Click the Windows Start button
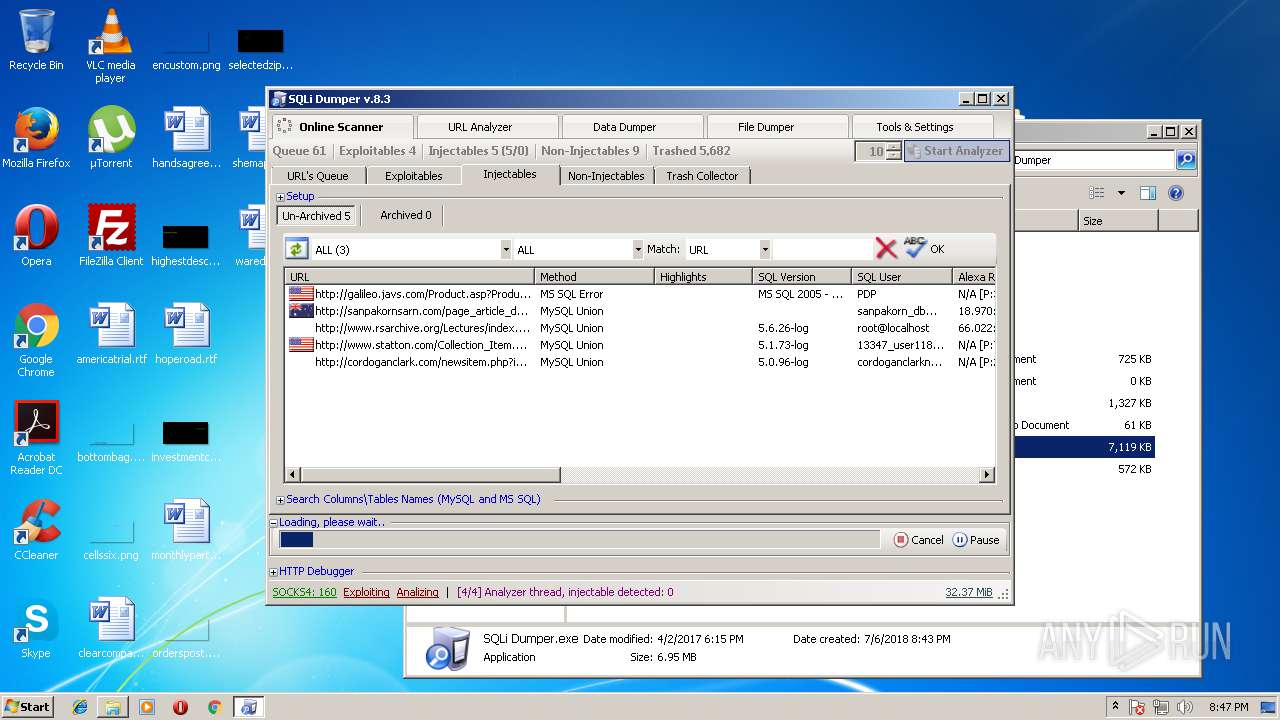Screen dimensions: 1280x720 point(27,706)
